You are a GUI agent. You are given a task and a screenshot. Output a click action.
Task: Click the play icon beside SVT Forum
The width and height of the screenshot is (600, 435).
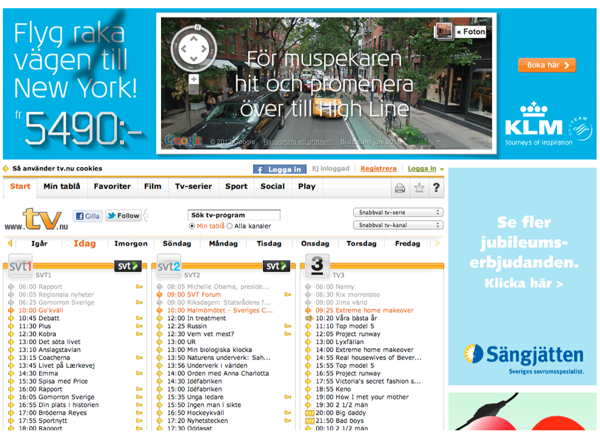click(288, 295)
